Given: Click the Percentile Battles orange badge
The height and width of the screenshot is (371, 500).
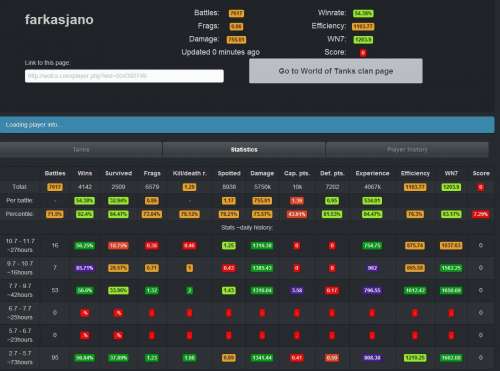Looking at the screenshot, I should click(x=55, y=214).
